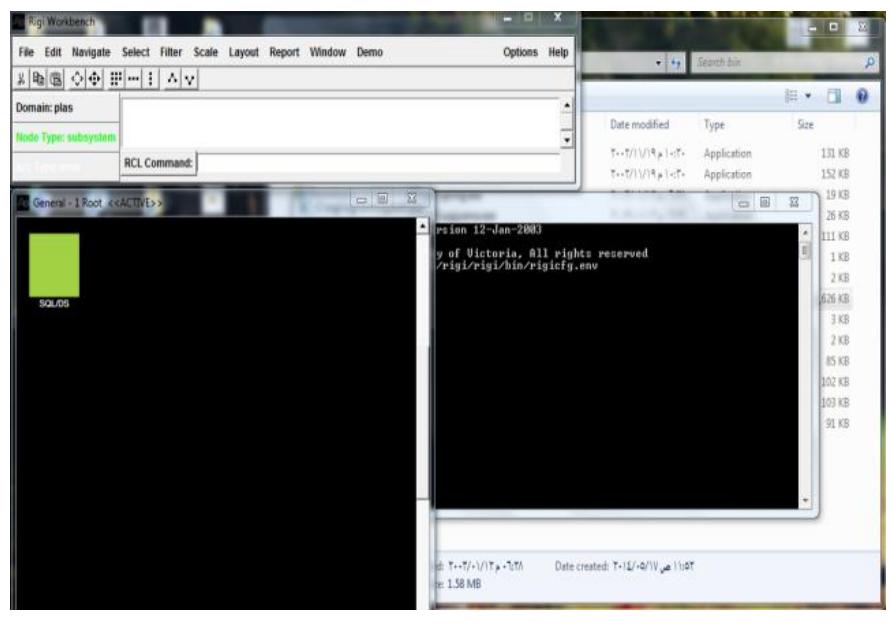Screen dimensions: 892x636
Task: Select the green SQL/DS node
Action: pyautogui.click(x=53, y=264)
